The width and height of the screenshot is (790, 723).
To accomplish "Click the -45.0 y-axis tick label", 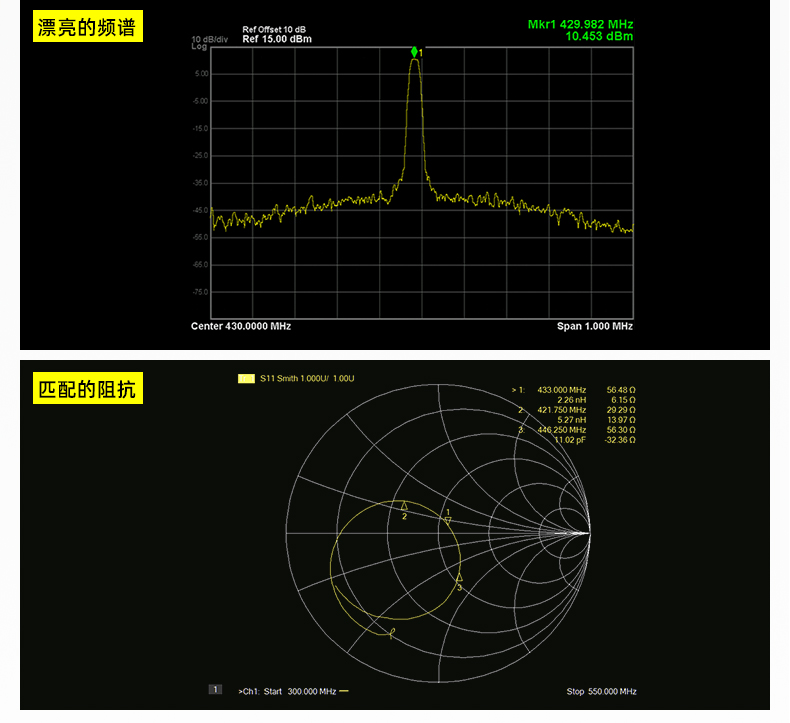I will (200, 210).
